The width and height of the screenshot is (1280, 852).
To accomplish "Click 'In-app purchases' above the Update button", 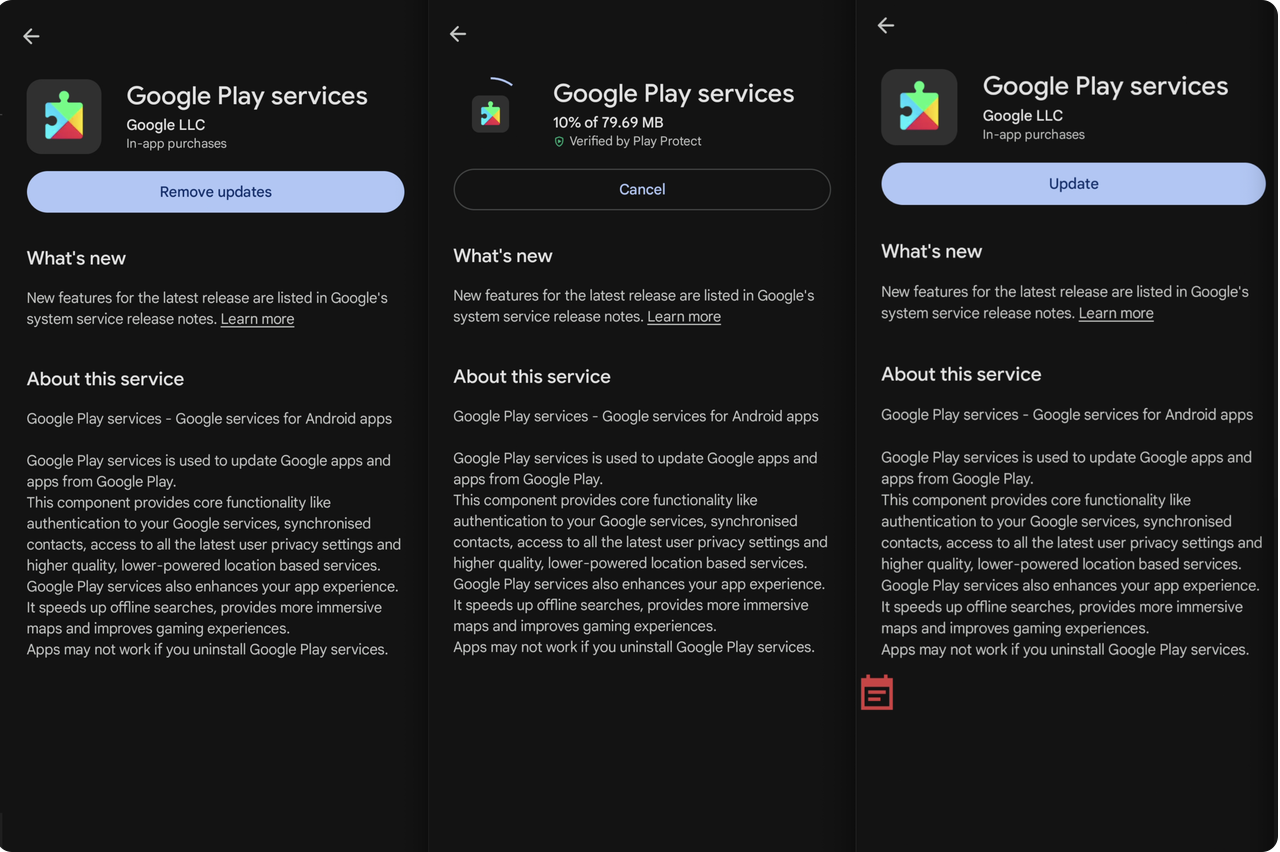I will click(1033, 135).
